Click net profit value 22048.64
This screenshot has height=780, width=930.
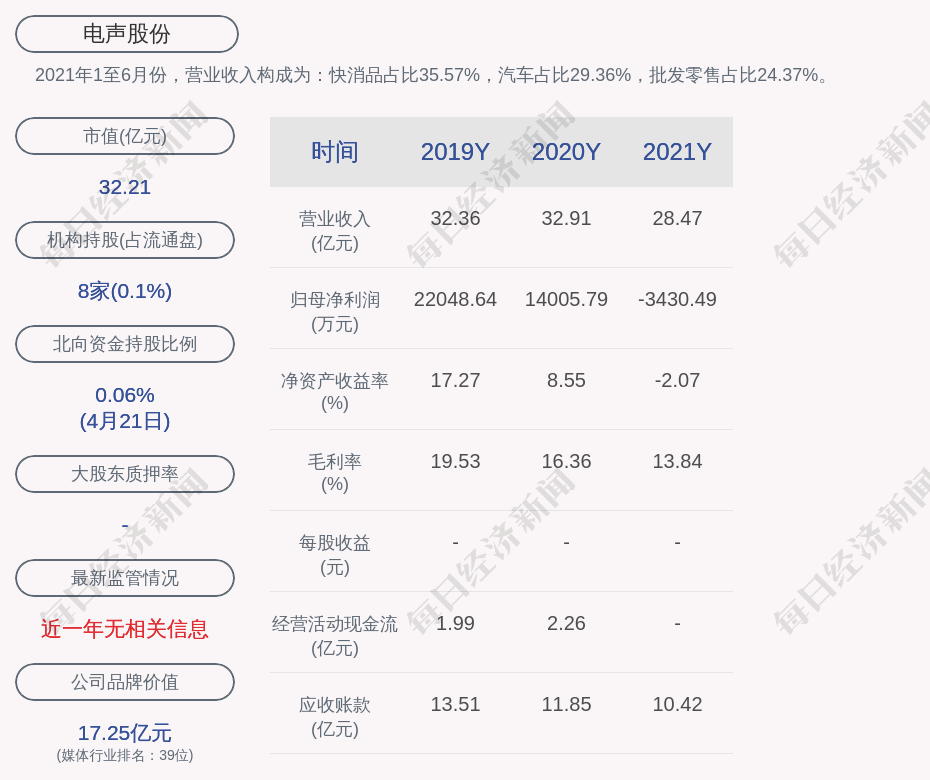tap(455, 300)
